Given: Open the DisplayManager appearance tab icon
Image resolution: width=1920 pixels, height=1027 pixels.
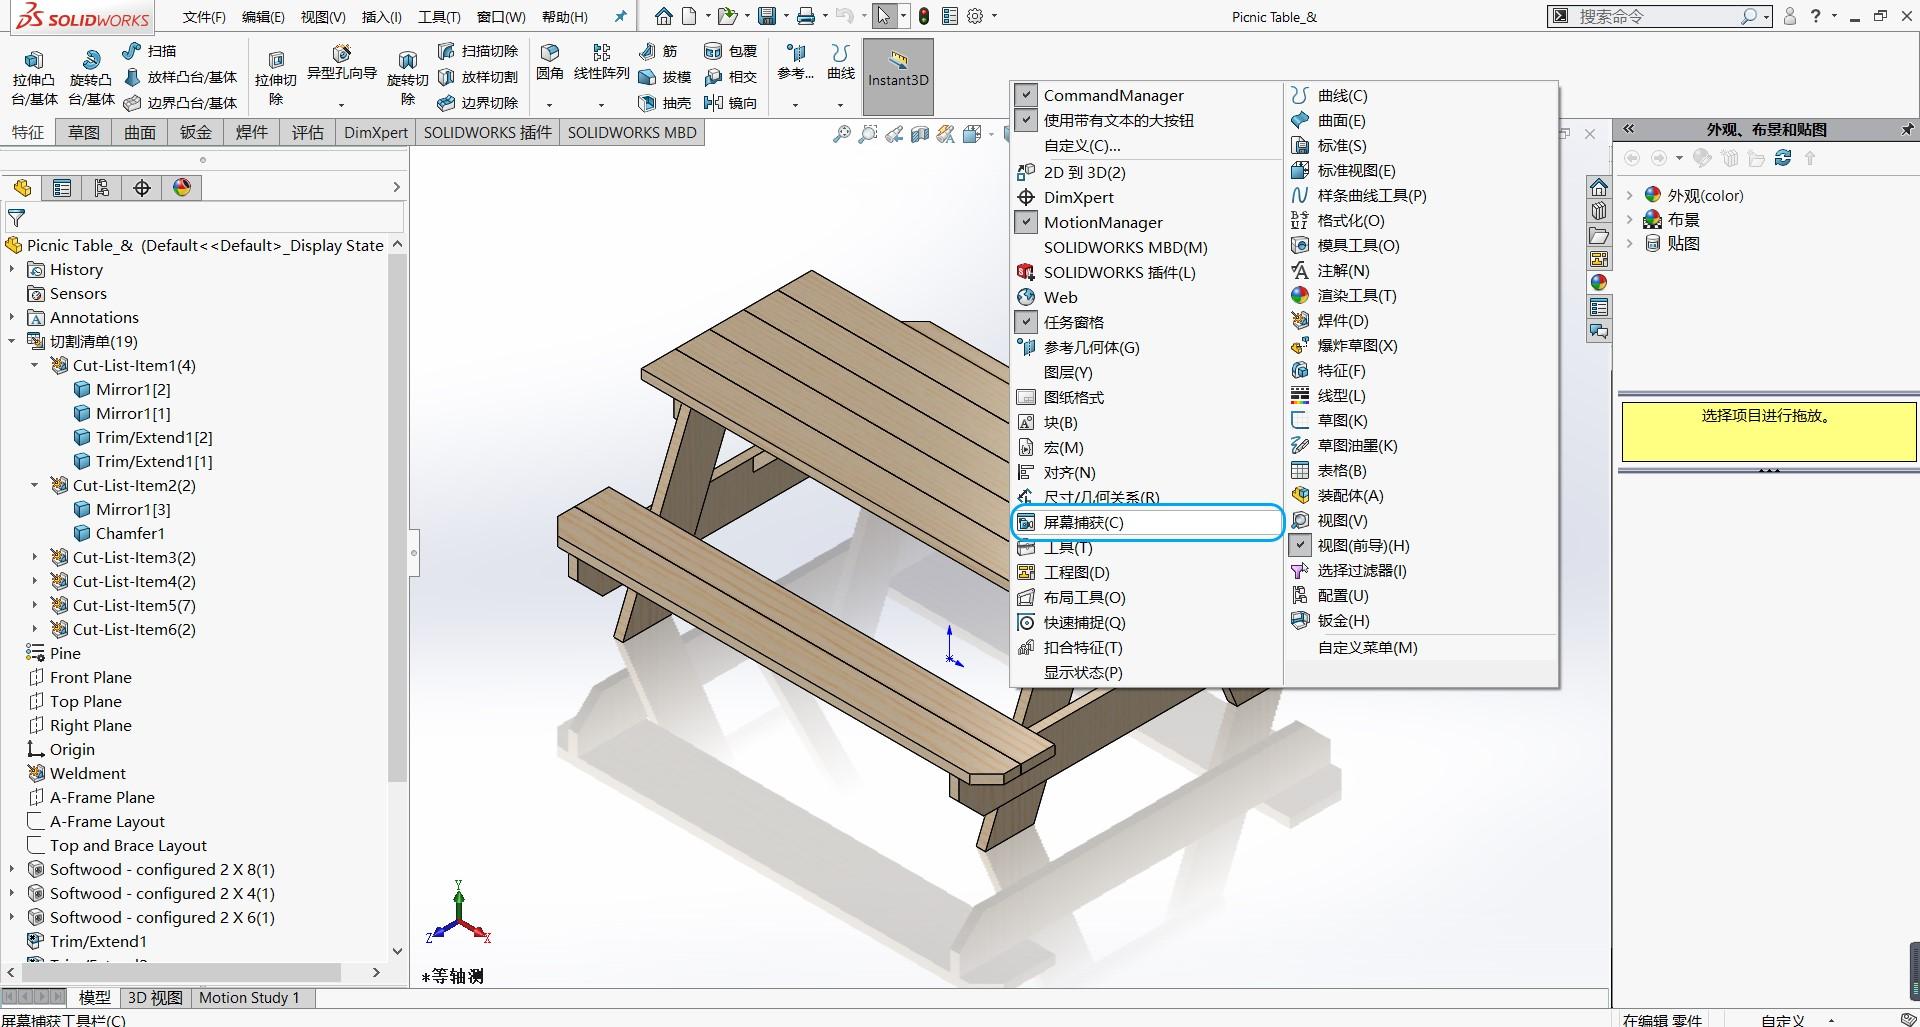Looking at the screenshot, I should (181, 187).
